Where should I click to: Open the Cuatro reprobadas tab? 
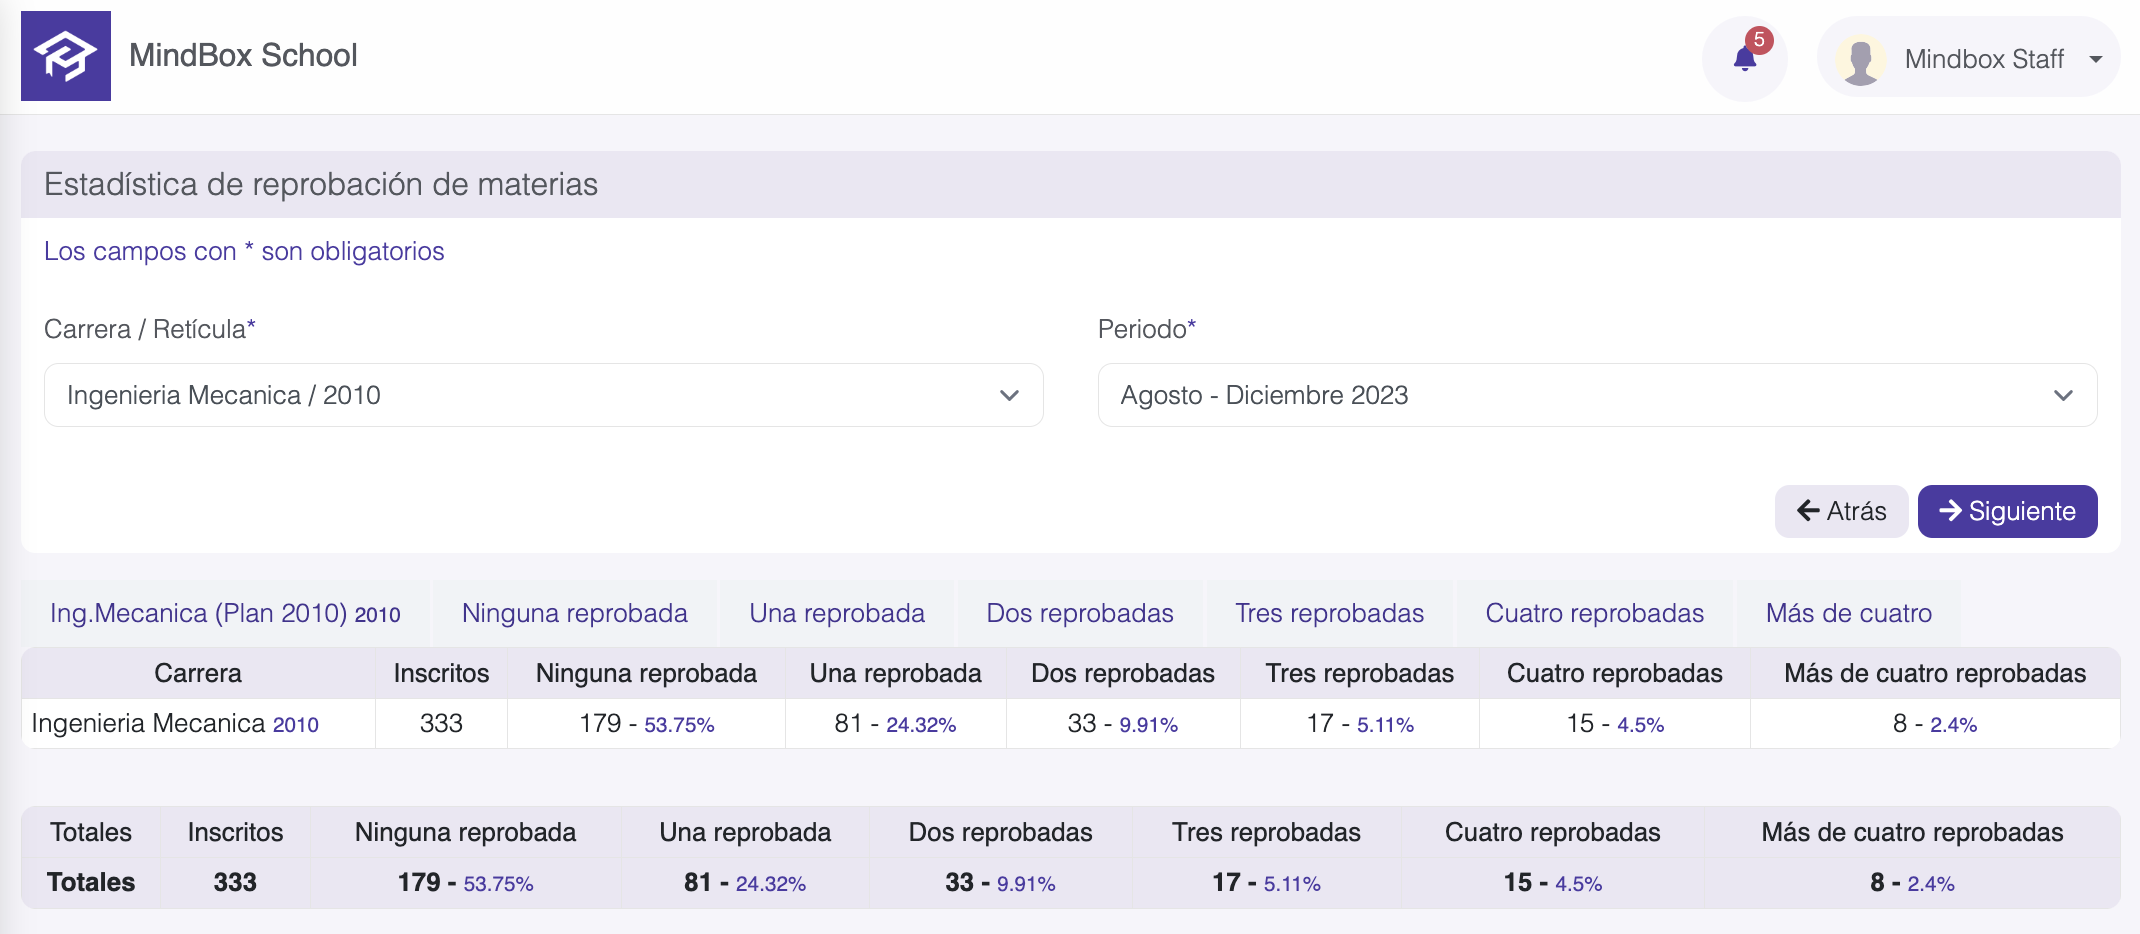(x=1594, y=613)
